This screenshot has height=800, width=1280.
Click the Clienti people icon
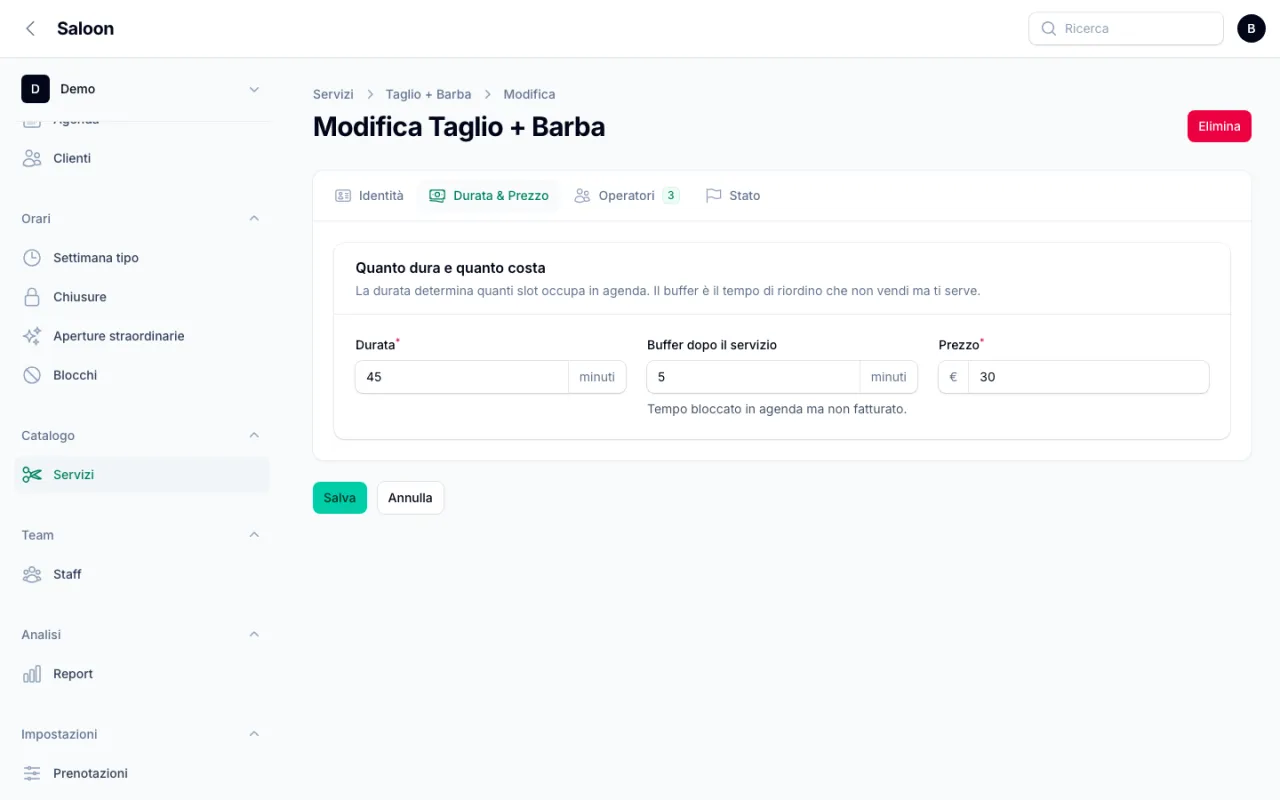[x=32, y=158]
